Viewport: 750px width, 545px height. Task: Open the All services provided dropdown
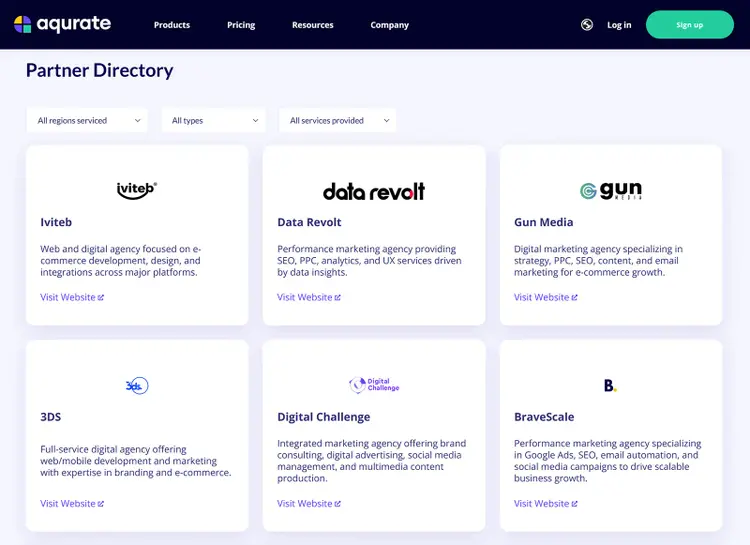337,121
